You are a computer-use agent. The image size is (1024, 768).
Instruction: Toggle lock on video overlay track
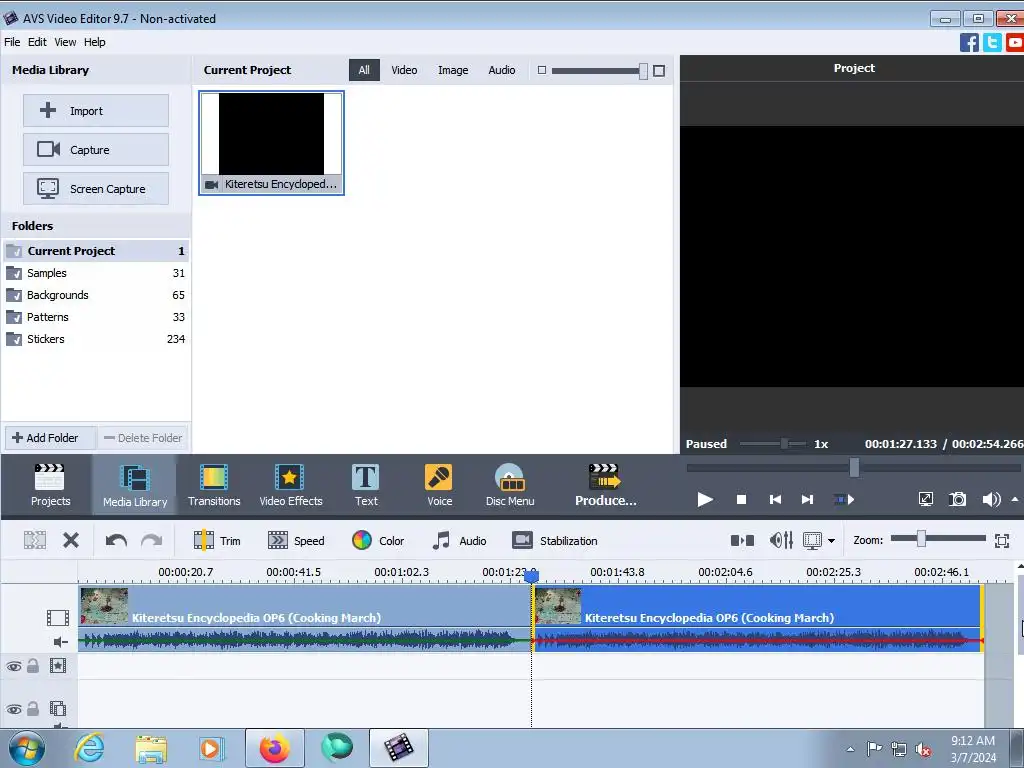[x=33, y=708]
